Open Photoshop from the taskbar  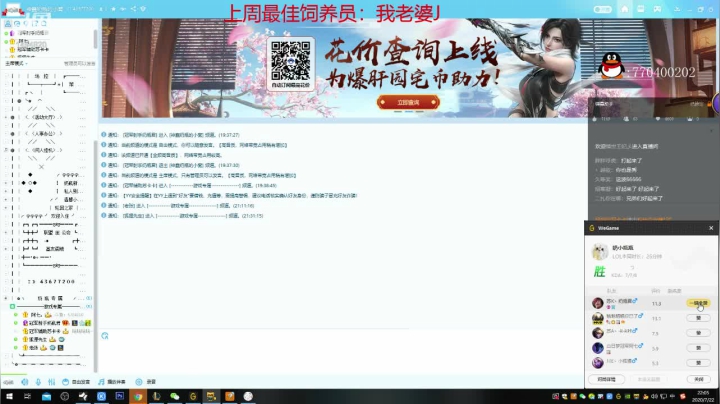pyautogui.click(x=120, y=396)
